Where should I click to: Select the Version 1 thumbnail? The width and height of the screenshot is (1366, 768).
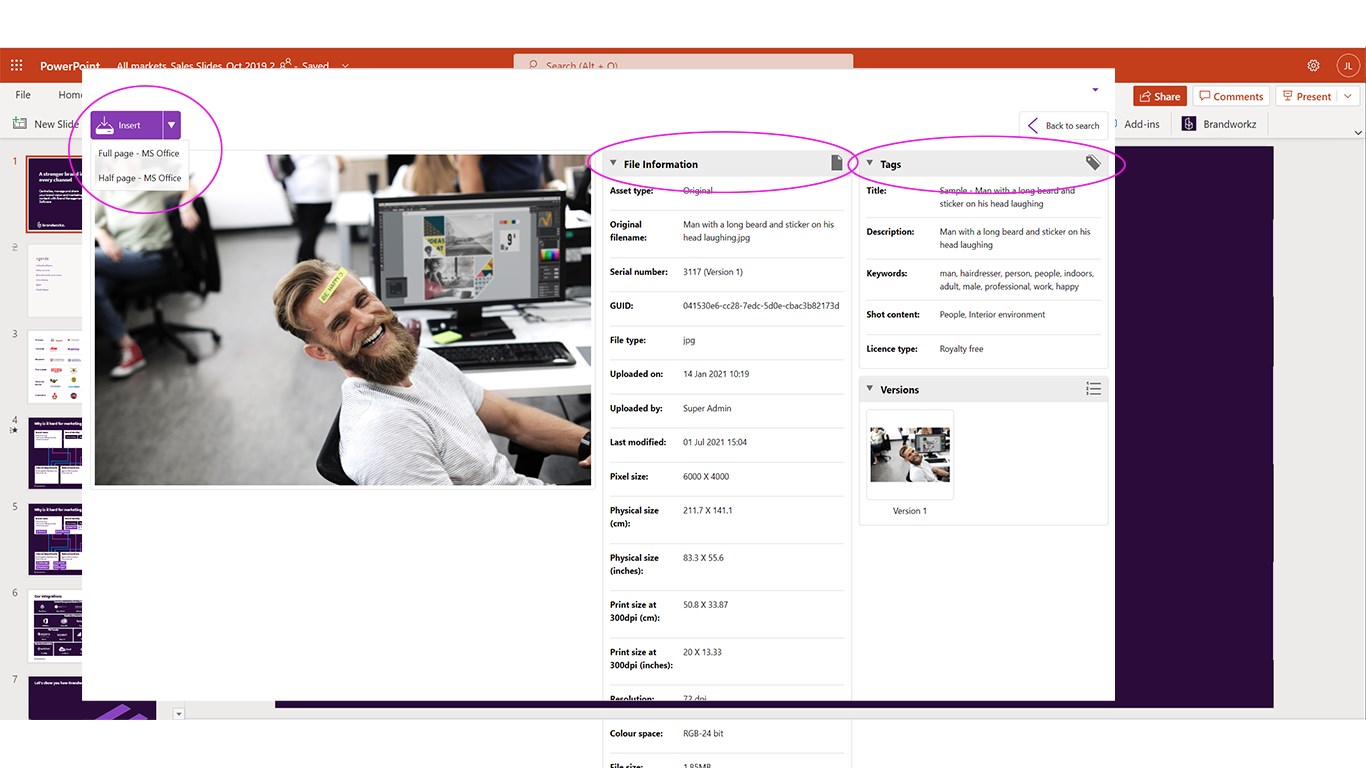click(910, 455)
